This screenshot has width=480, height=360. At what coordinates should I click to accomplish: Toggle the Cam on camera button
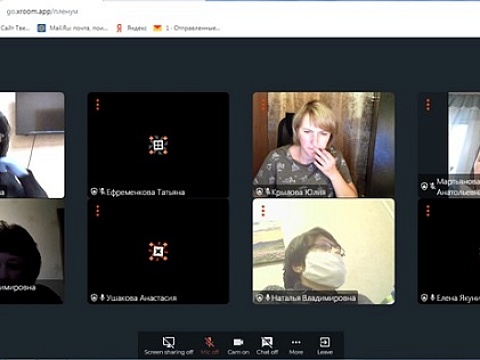pos(238,345)
